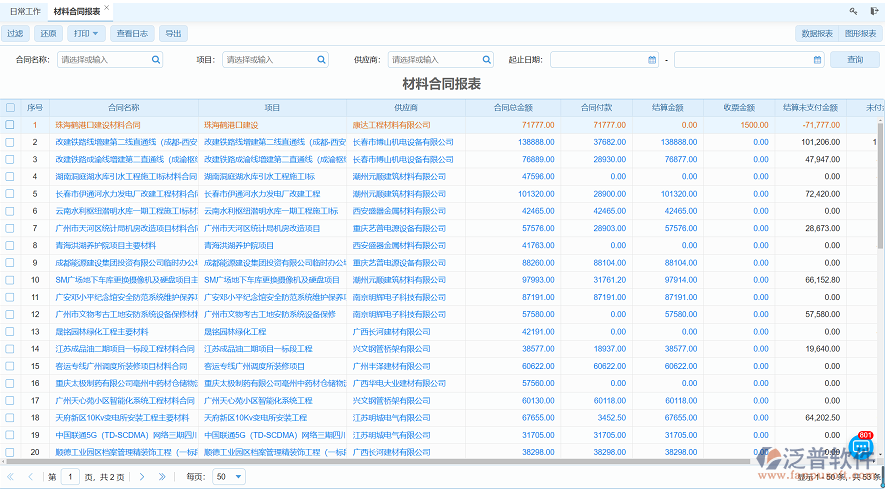Click search icon in 项目 field

(x=321, y=60)
